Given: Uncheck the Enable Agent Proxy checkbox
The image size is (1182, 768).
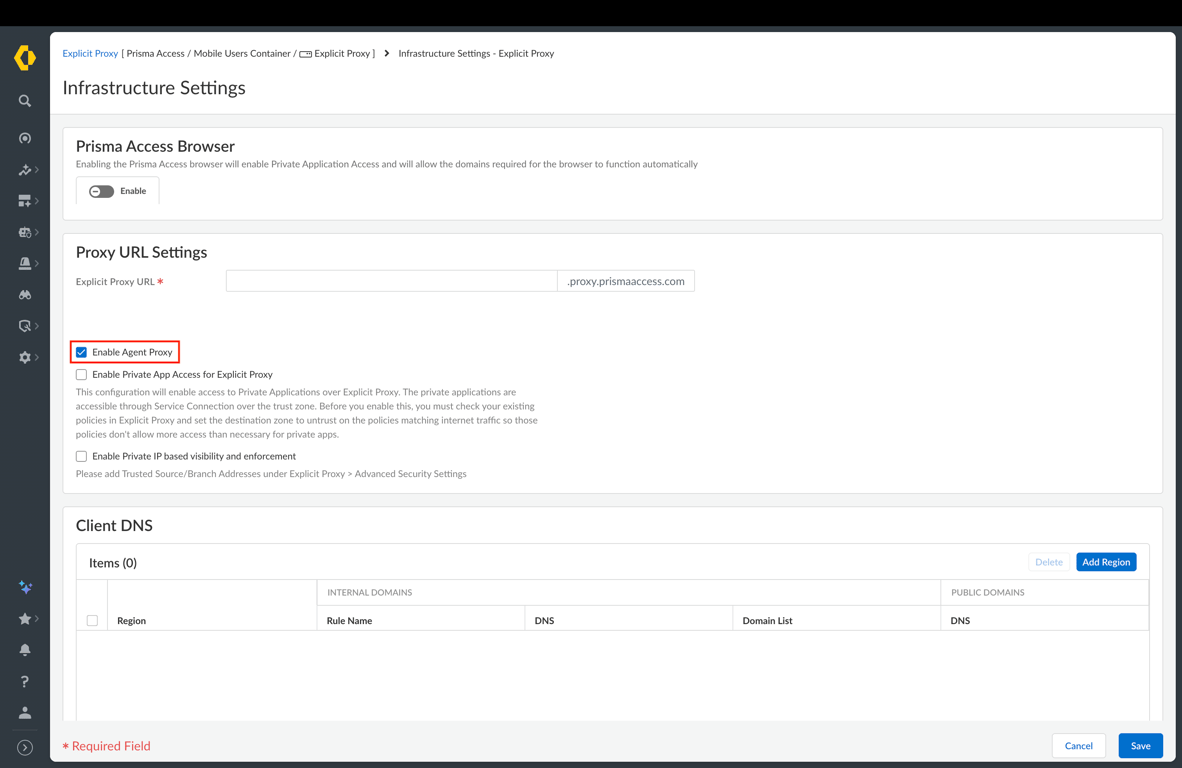Looking at the screenshot, I should coord(81,352).
